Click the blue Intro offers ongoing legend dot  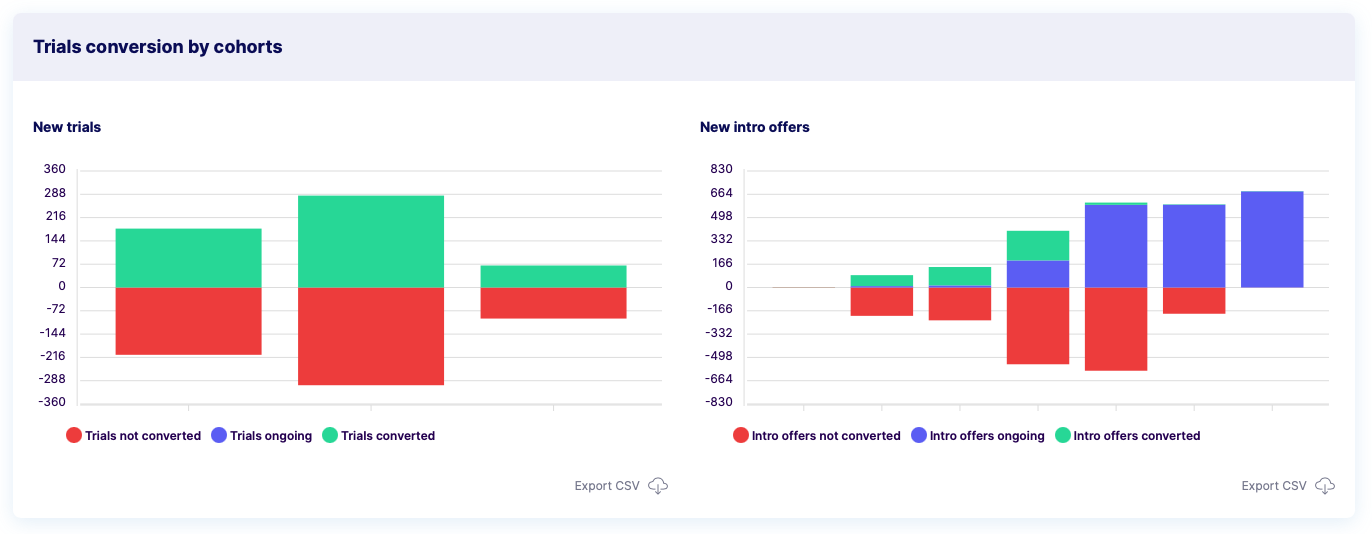918,436
